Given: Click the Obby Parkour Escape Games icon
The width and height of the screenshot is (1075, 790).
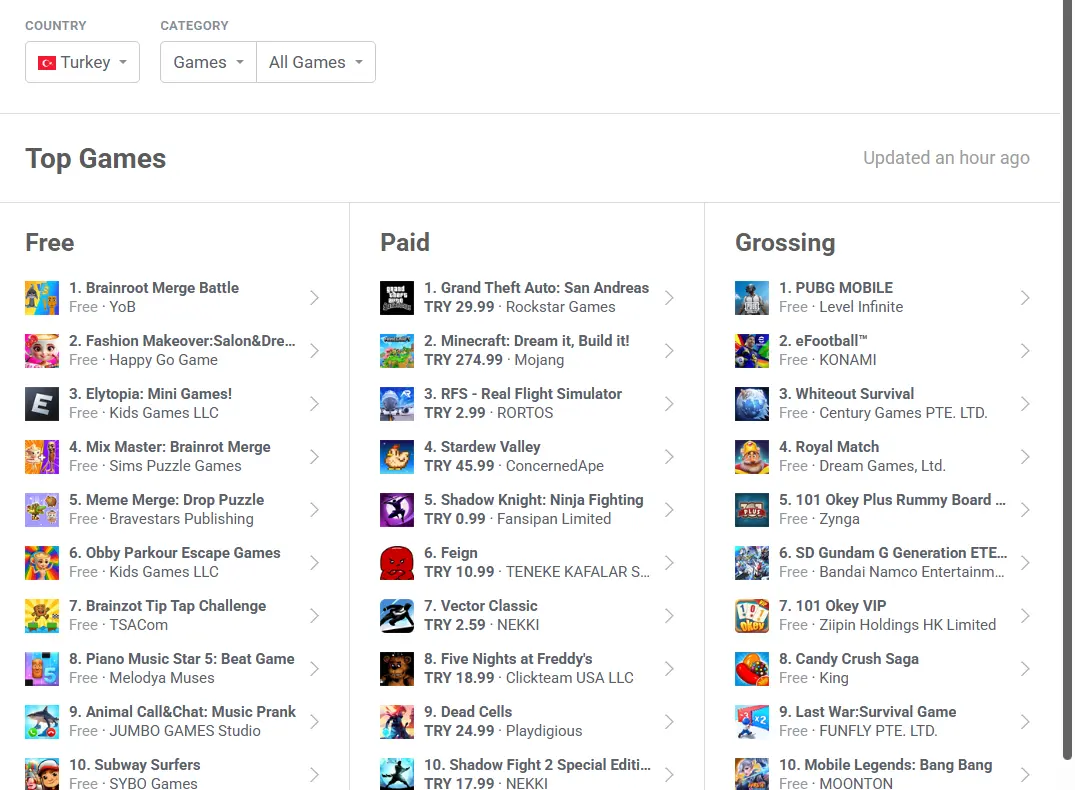Looking at the screenshot, I should (42, 563).
